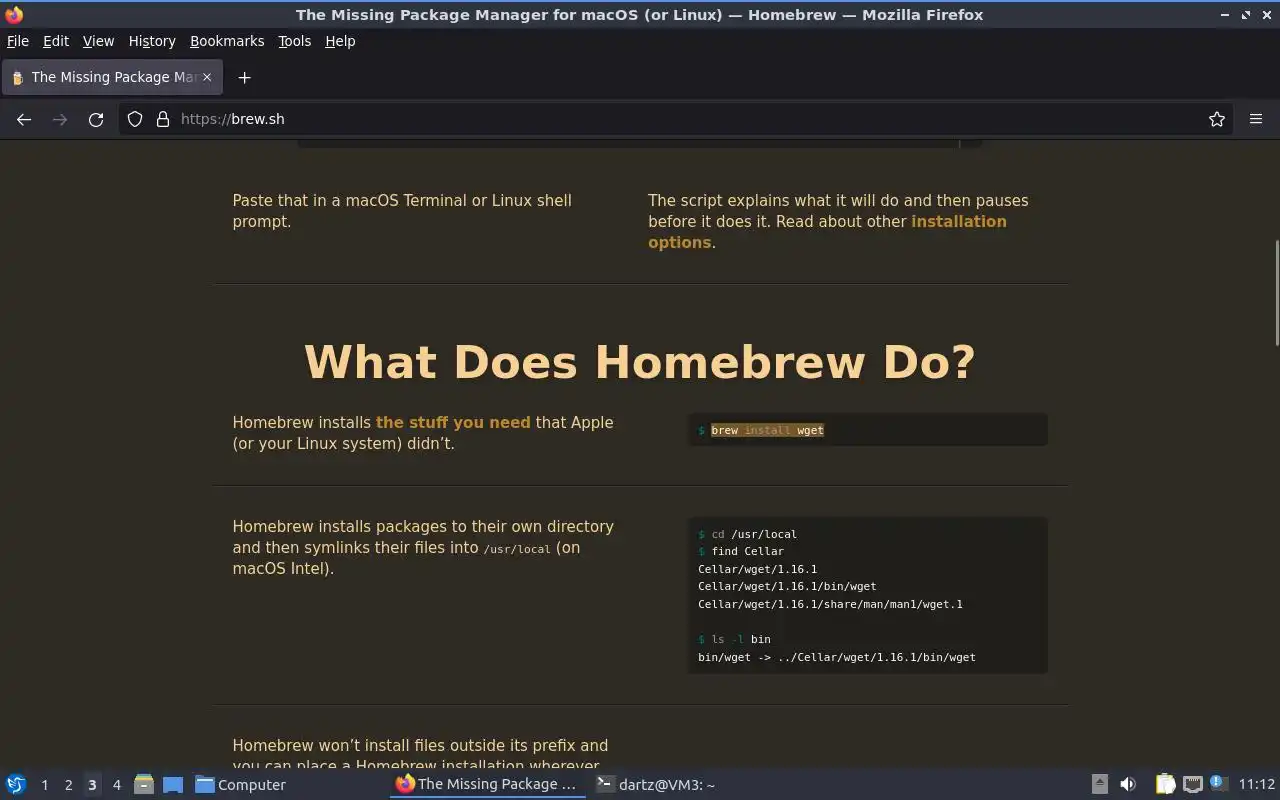Open the network connection tray icon
The height and width of the screenshot is (800, 1280).
(1192, 785)
